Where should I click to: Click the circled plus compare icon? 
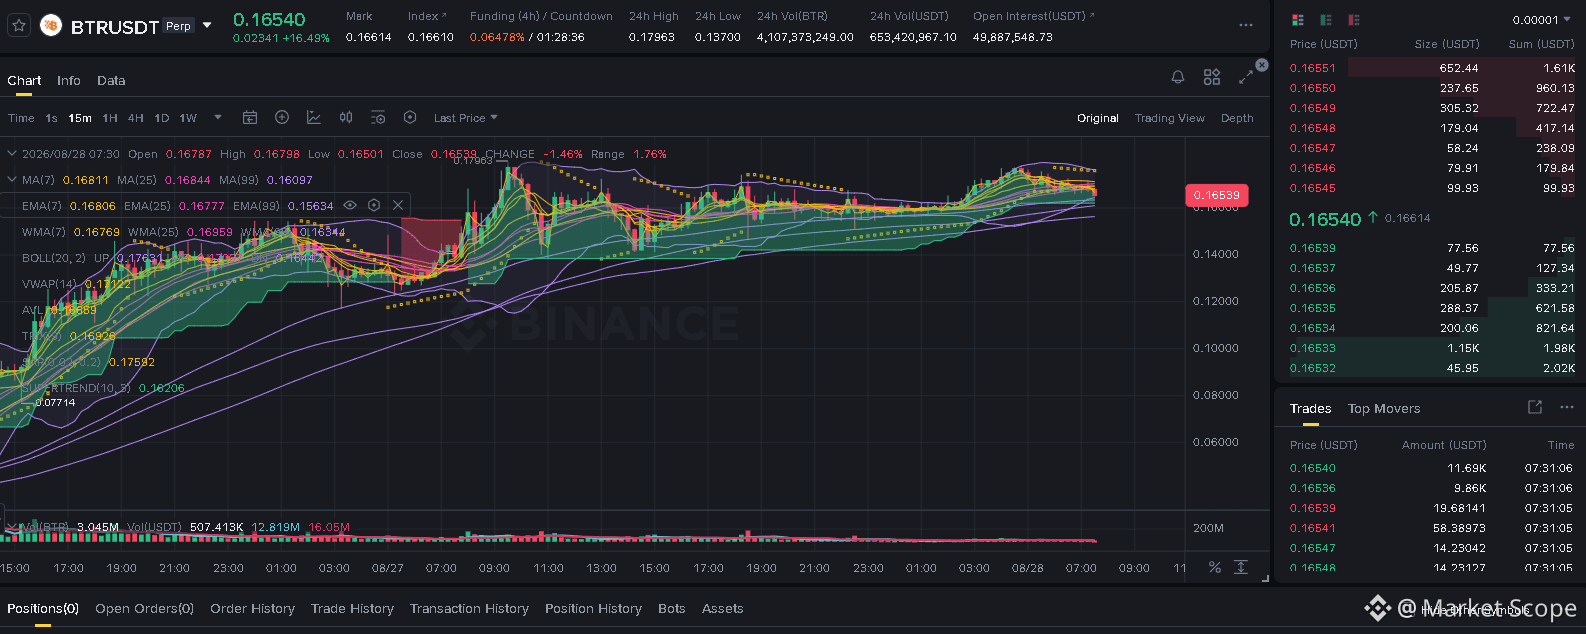click(x=282, y=118)
